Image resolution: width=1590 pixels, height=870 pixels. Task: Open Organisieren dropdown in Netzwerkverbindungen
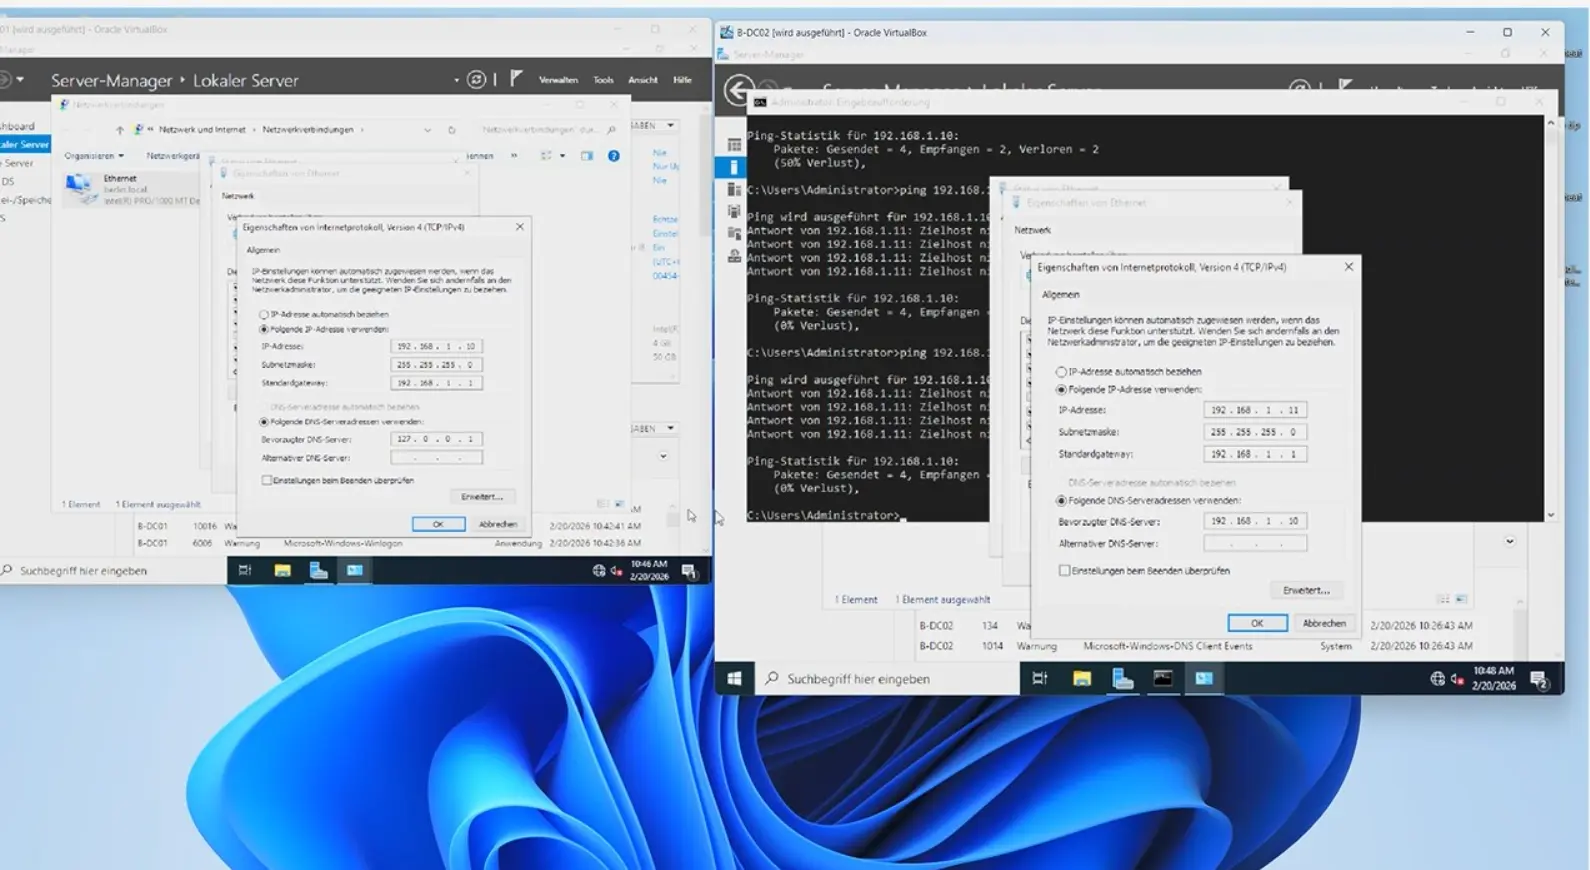(94, 156)
